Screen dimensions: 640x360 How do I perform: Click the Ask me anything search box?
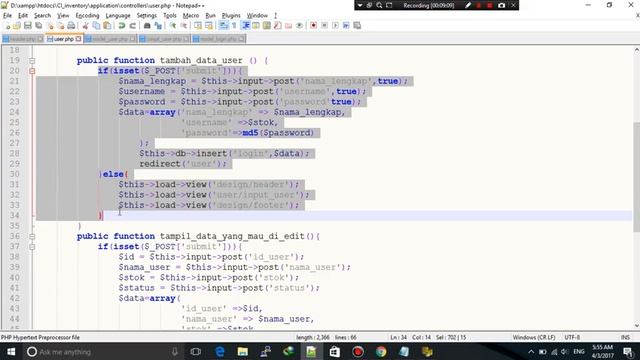[x=102, y=351]
